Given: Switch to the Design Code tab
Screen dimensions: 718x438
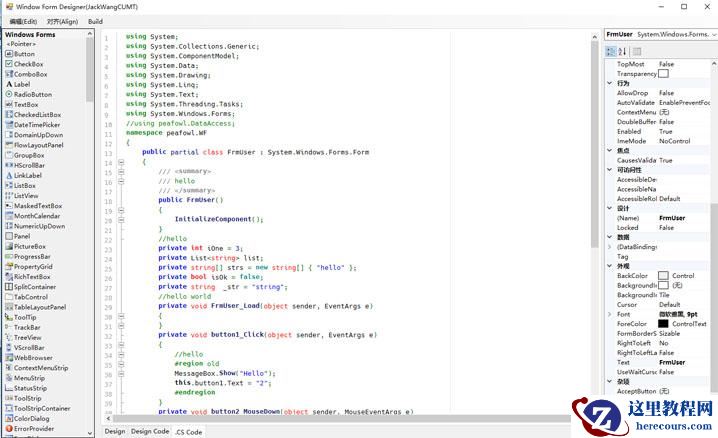Looking at the screenshot, I should click(x=150, y=432).
